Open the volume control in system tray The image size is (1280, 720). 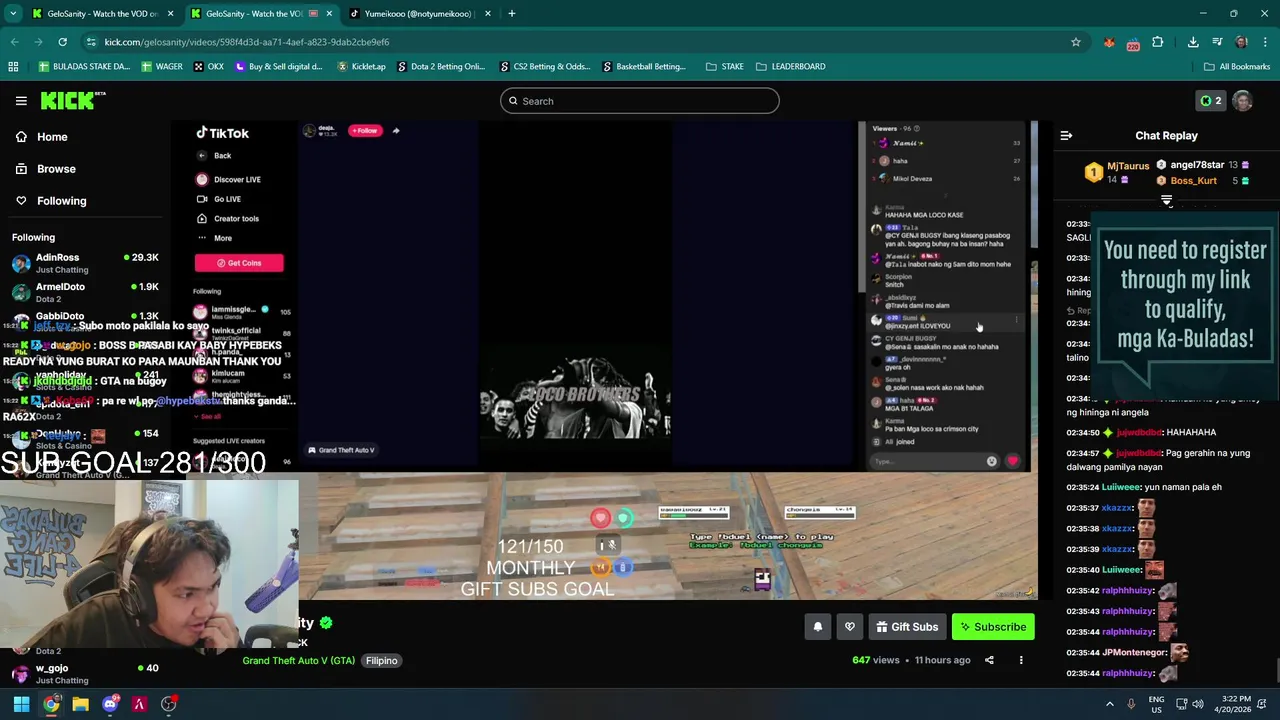(x=1198, y=704)
